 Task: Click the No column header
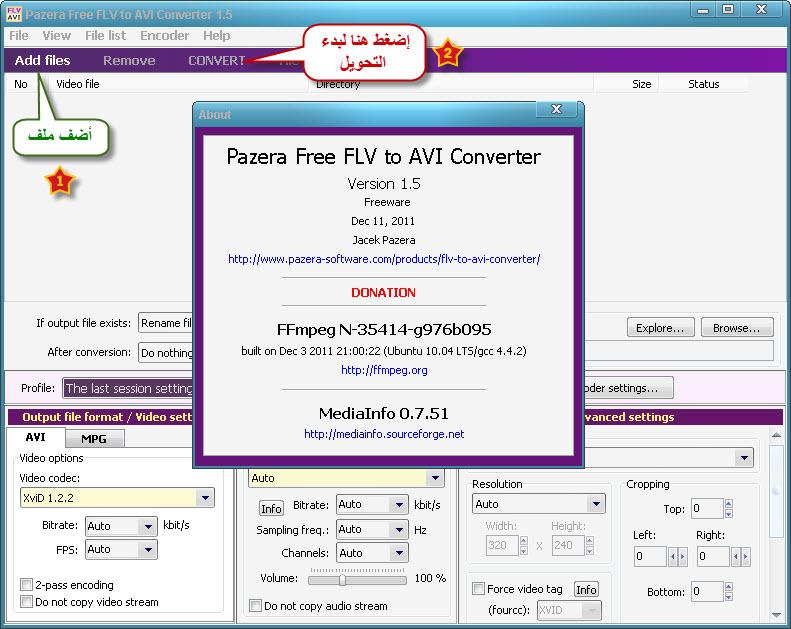coord(21,84)
